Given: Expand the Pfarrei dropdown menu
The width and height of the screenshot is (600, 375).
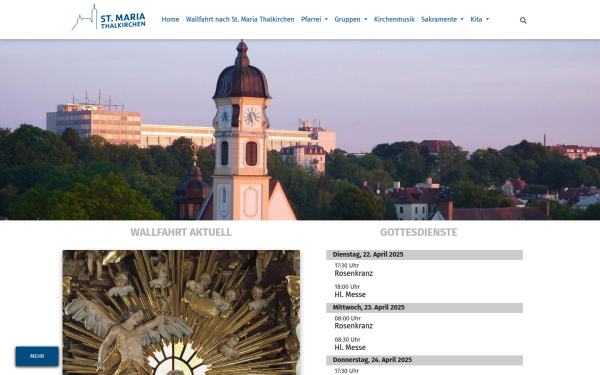Looking at the screenshot, I should tap(314, 19).
